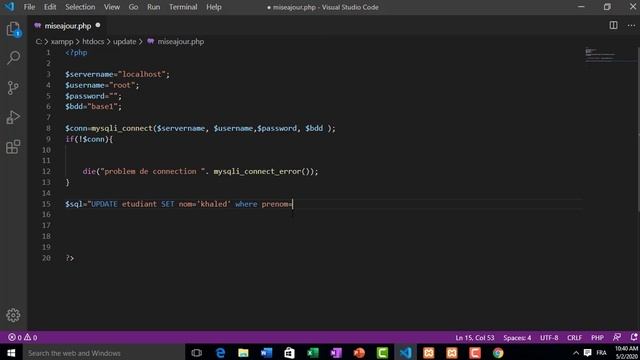640x360 pixels.
Task: Open Task View on the taskbar
Action: (196, 353)
